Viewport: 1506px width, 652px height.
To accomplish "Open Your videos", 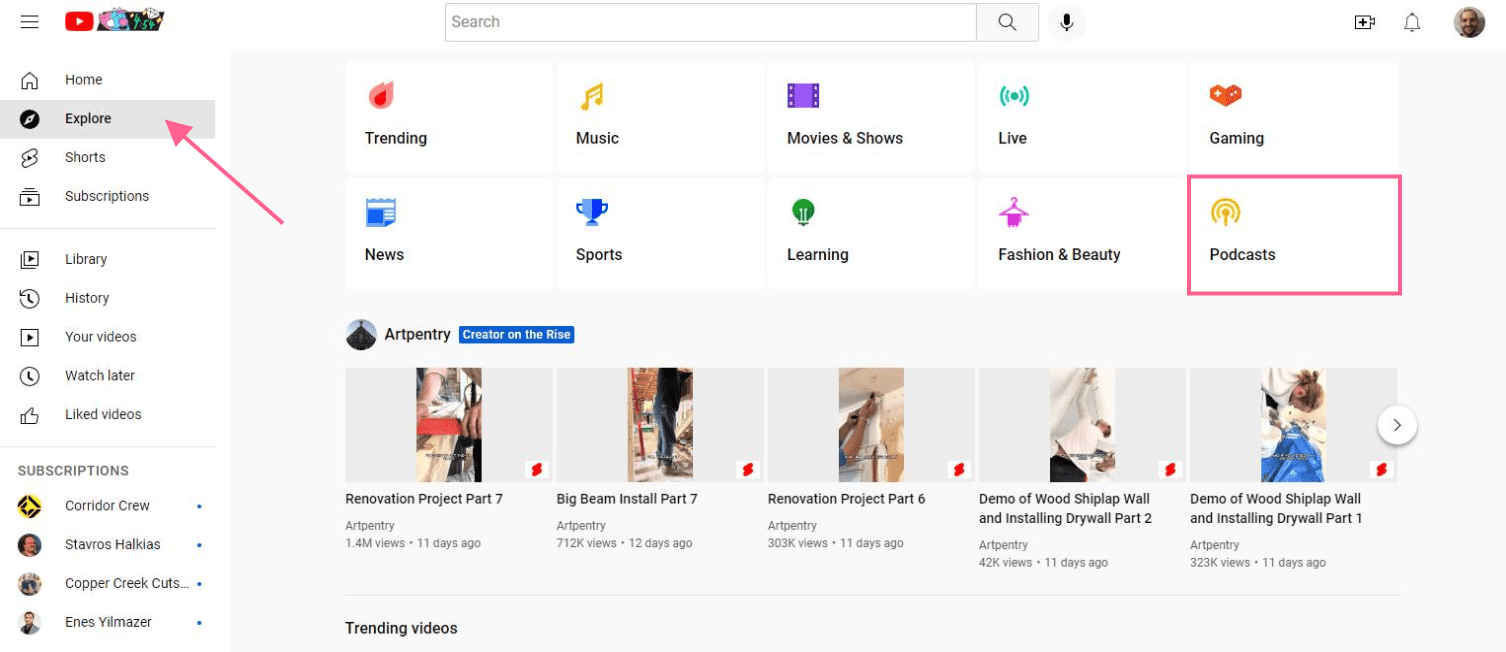I will pos(107,338).
